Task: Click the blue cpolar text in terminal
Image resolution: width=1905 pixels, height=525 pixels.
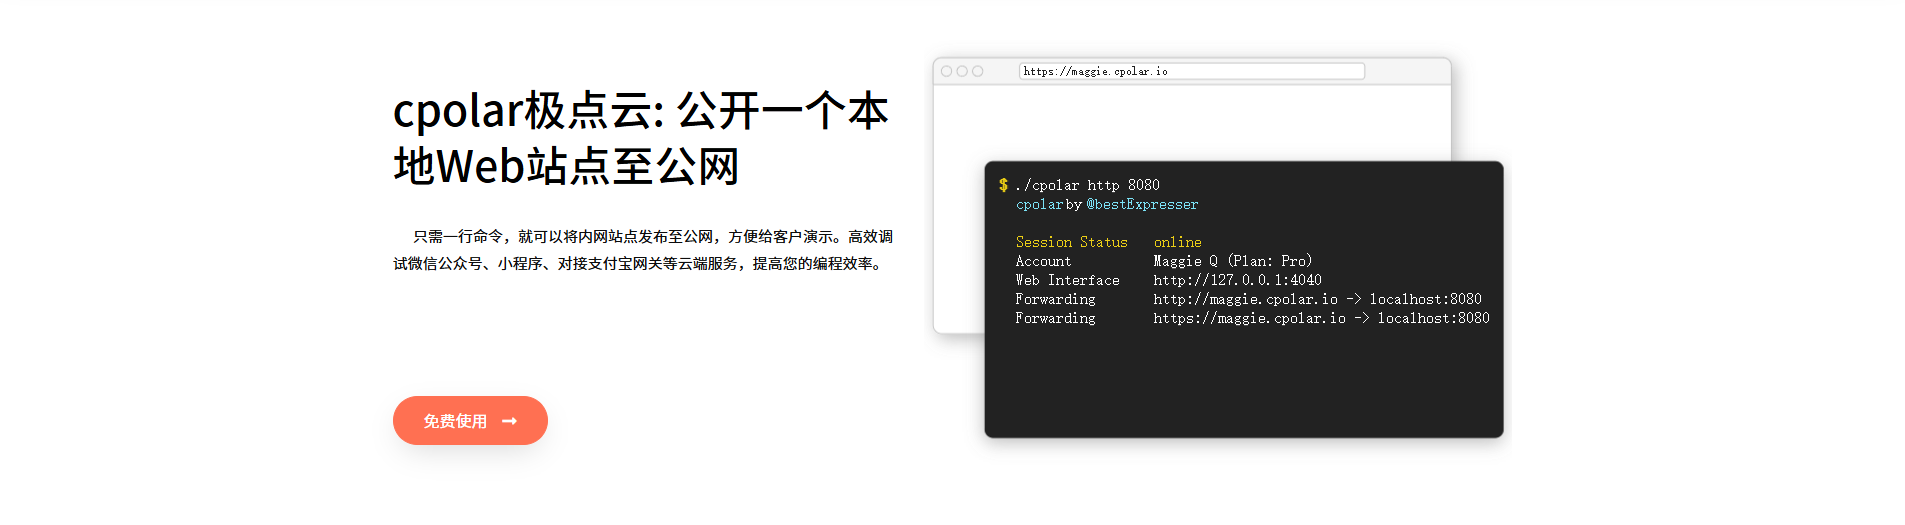Action: pos(1039,204)
